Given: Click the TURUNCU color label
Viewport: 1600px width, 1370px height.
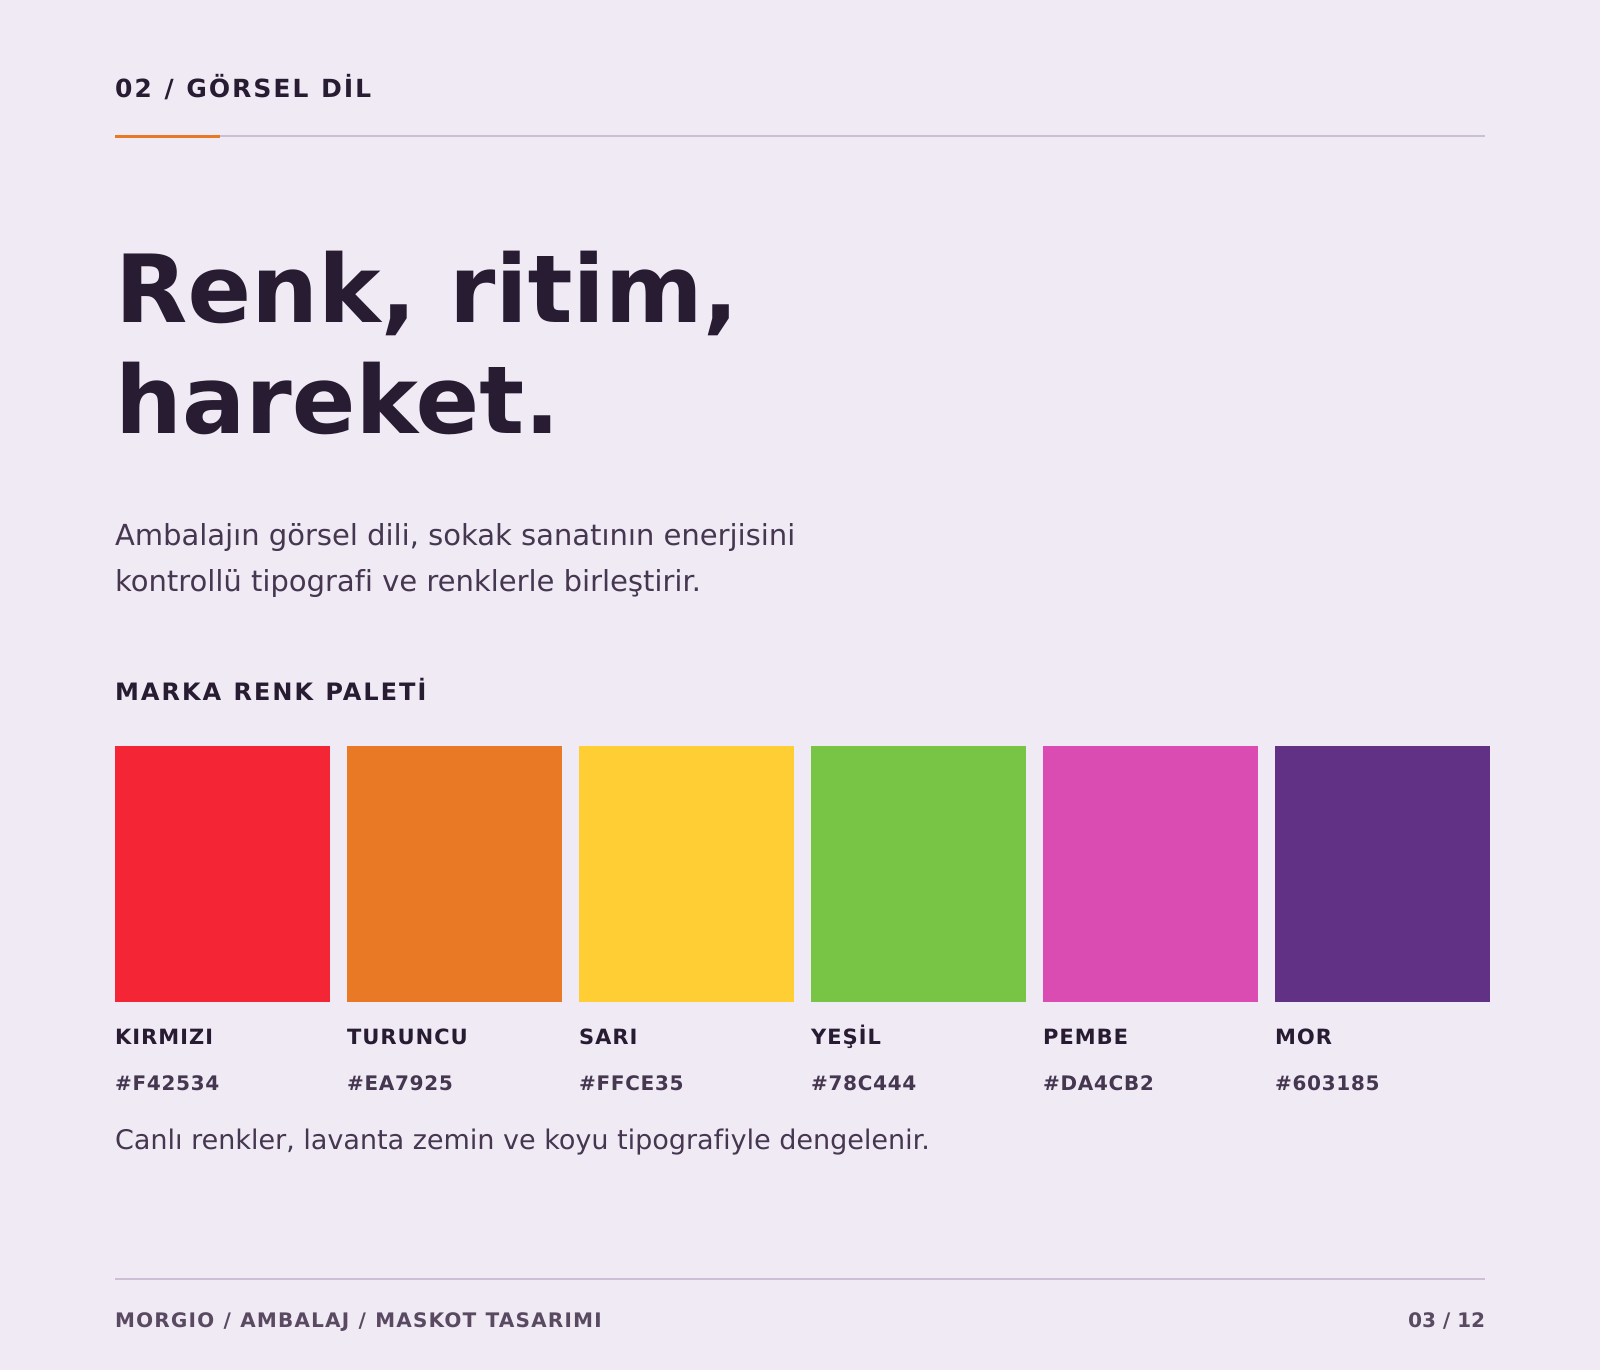Looking at the screenshot, I should pos(407,1037).
